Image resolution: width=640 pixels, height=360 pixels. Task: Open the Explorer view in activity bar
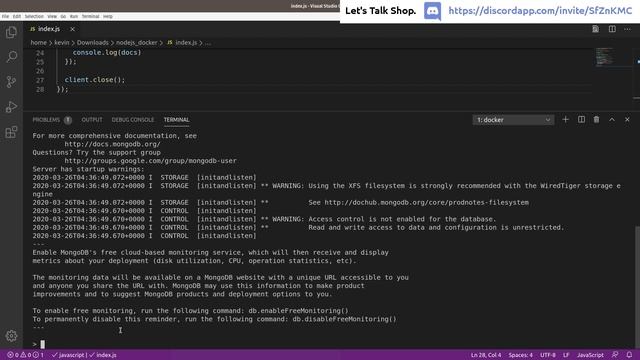pyautogui.click(x=11, y=32)
